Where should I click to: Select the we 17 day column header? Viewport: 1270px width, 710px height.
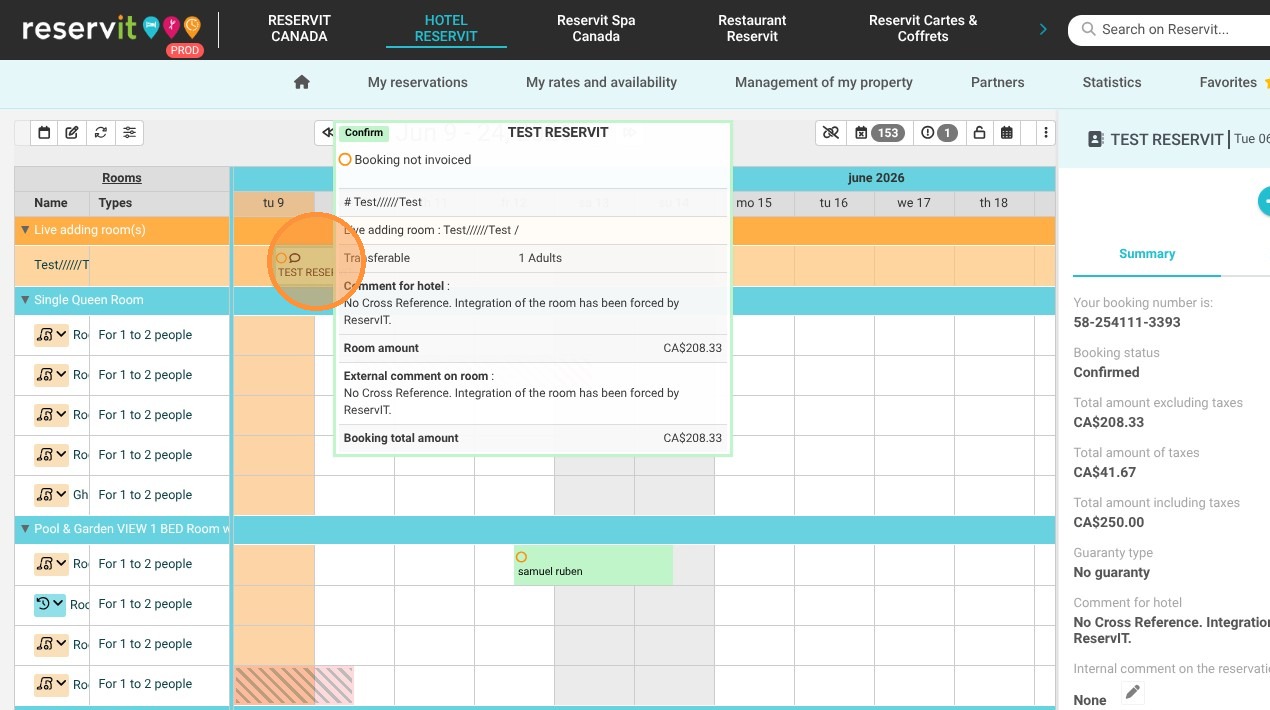(x=914, y=203)
